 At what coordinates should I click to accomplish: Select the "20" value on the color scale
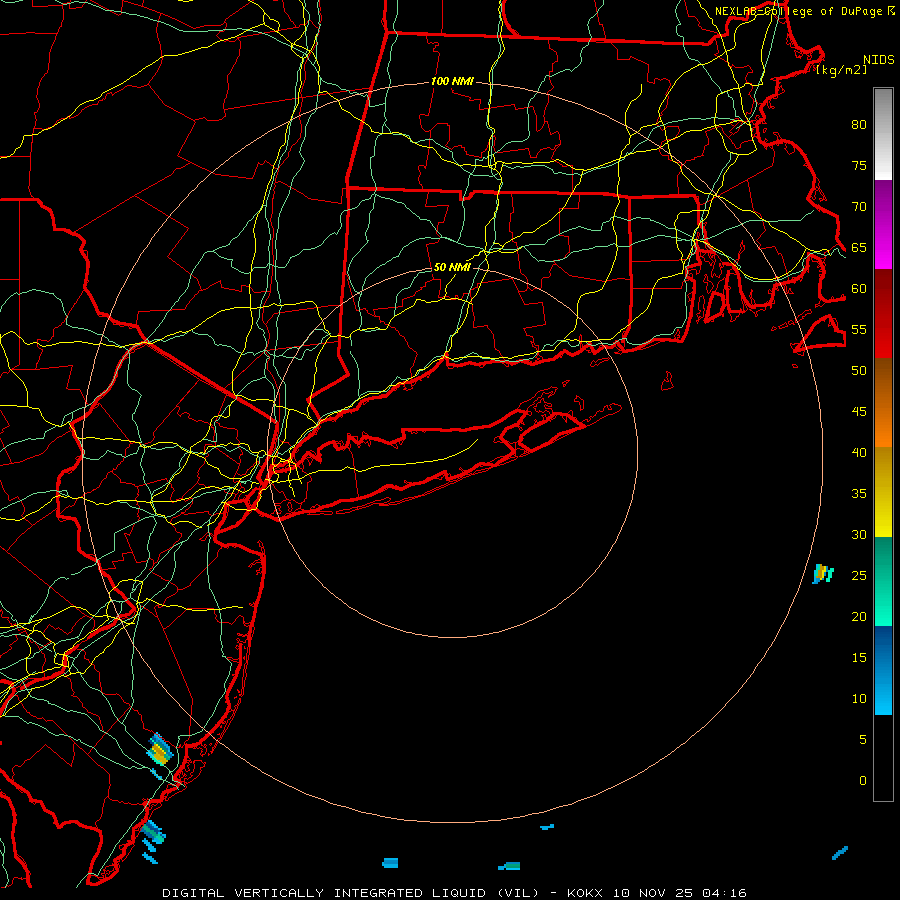point(859,616)
